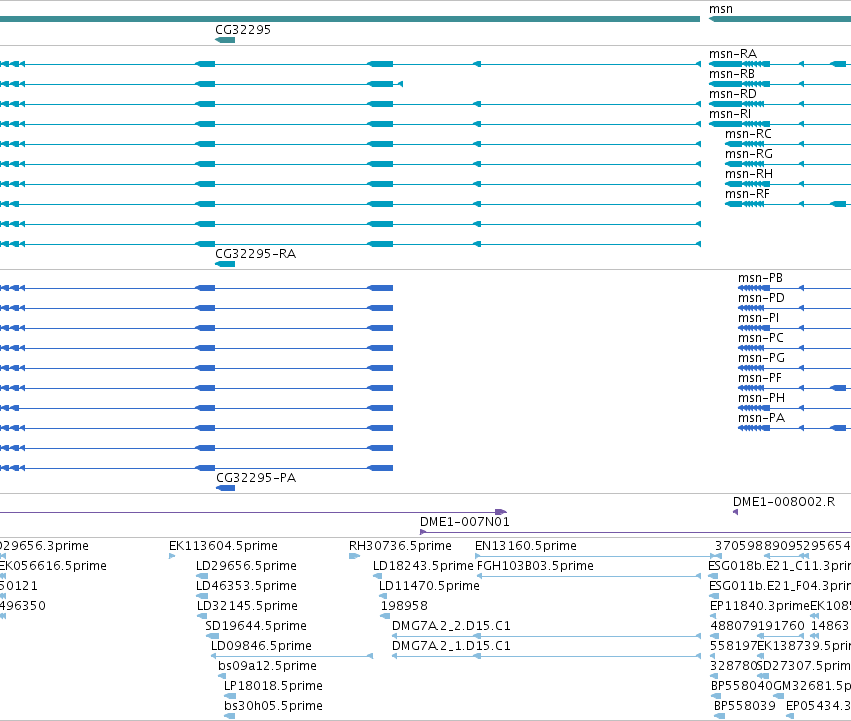The height and width of the screenshot is (721, 851).
Task: Select the msn-RB transcript label
Action: (732, 74)
